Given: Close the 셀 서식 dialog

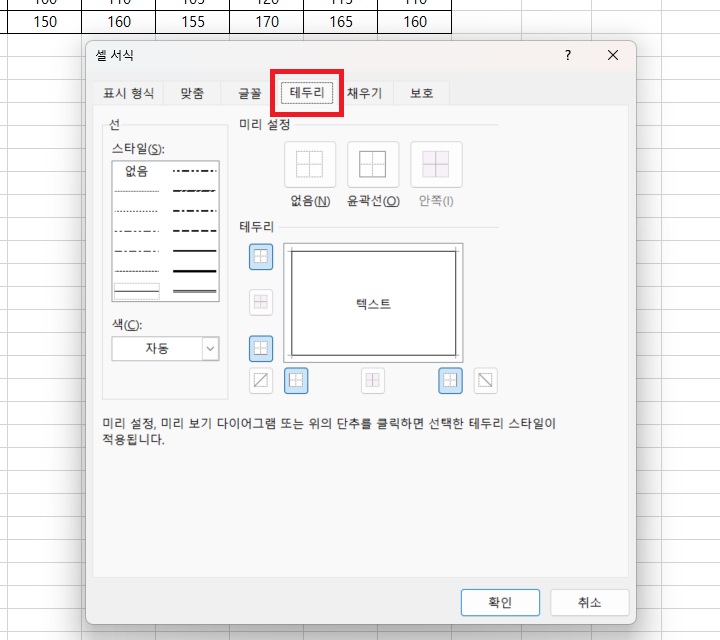Looking at the screenshot, I should [x=613, y=56].
